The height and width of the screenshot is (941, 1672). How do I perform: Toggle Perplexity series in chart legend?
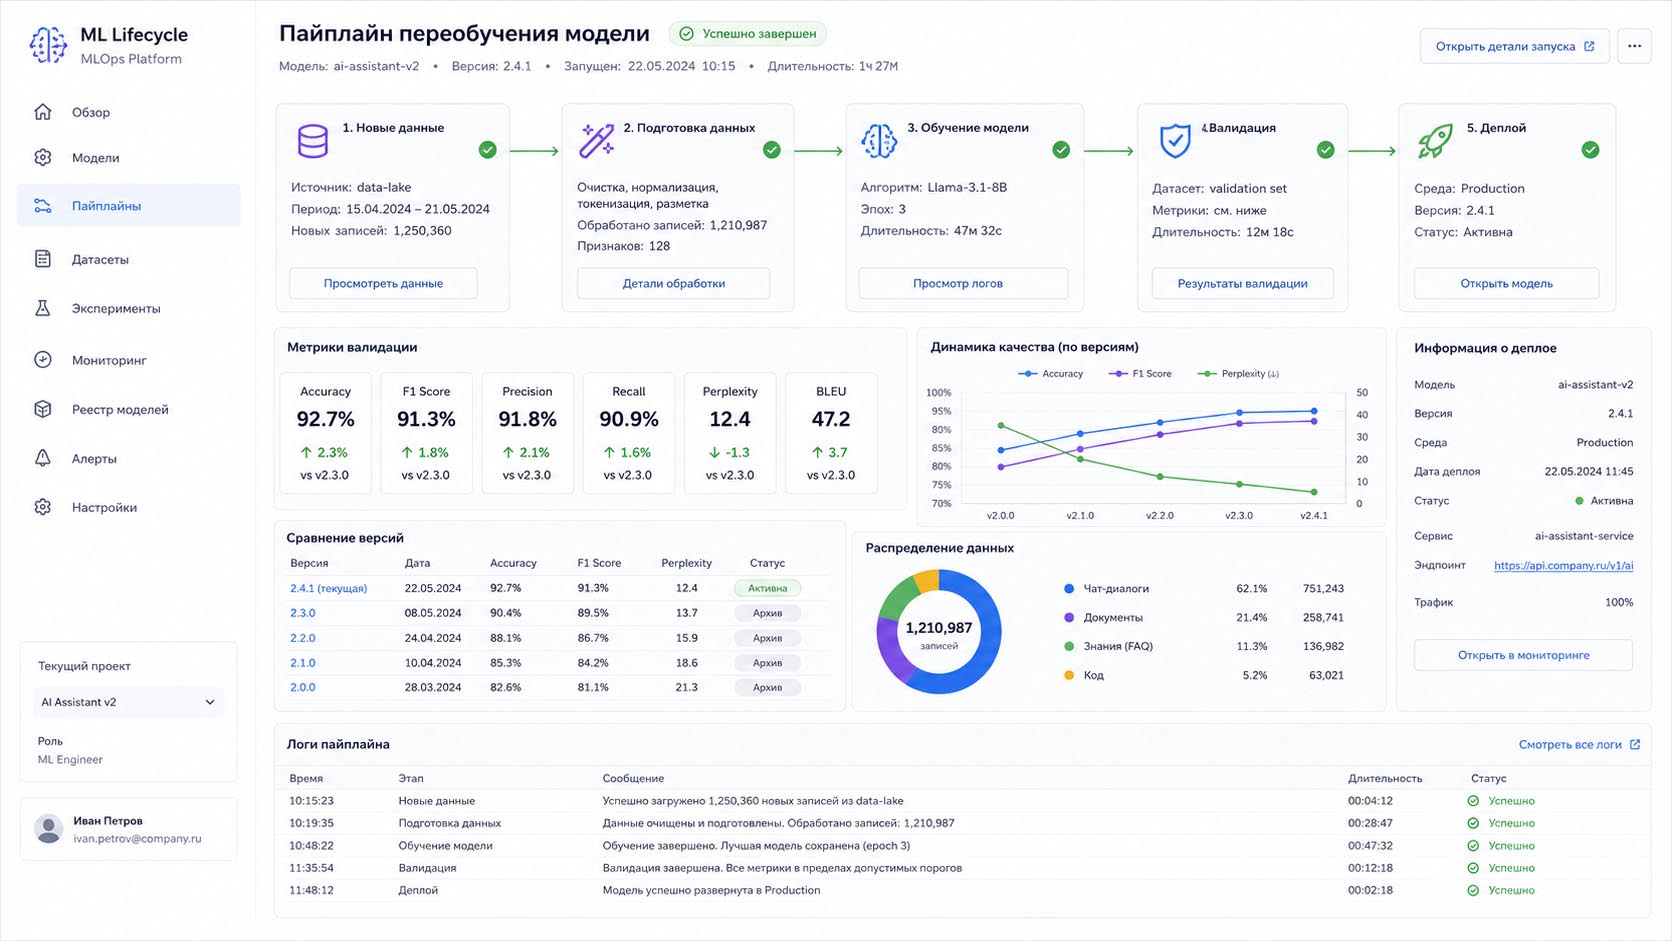[1239, 374]
